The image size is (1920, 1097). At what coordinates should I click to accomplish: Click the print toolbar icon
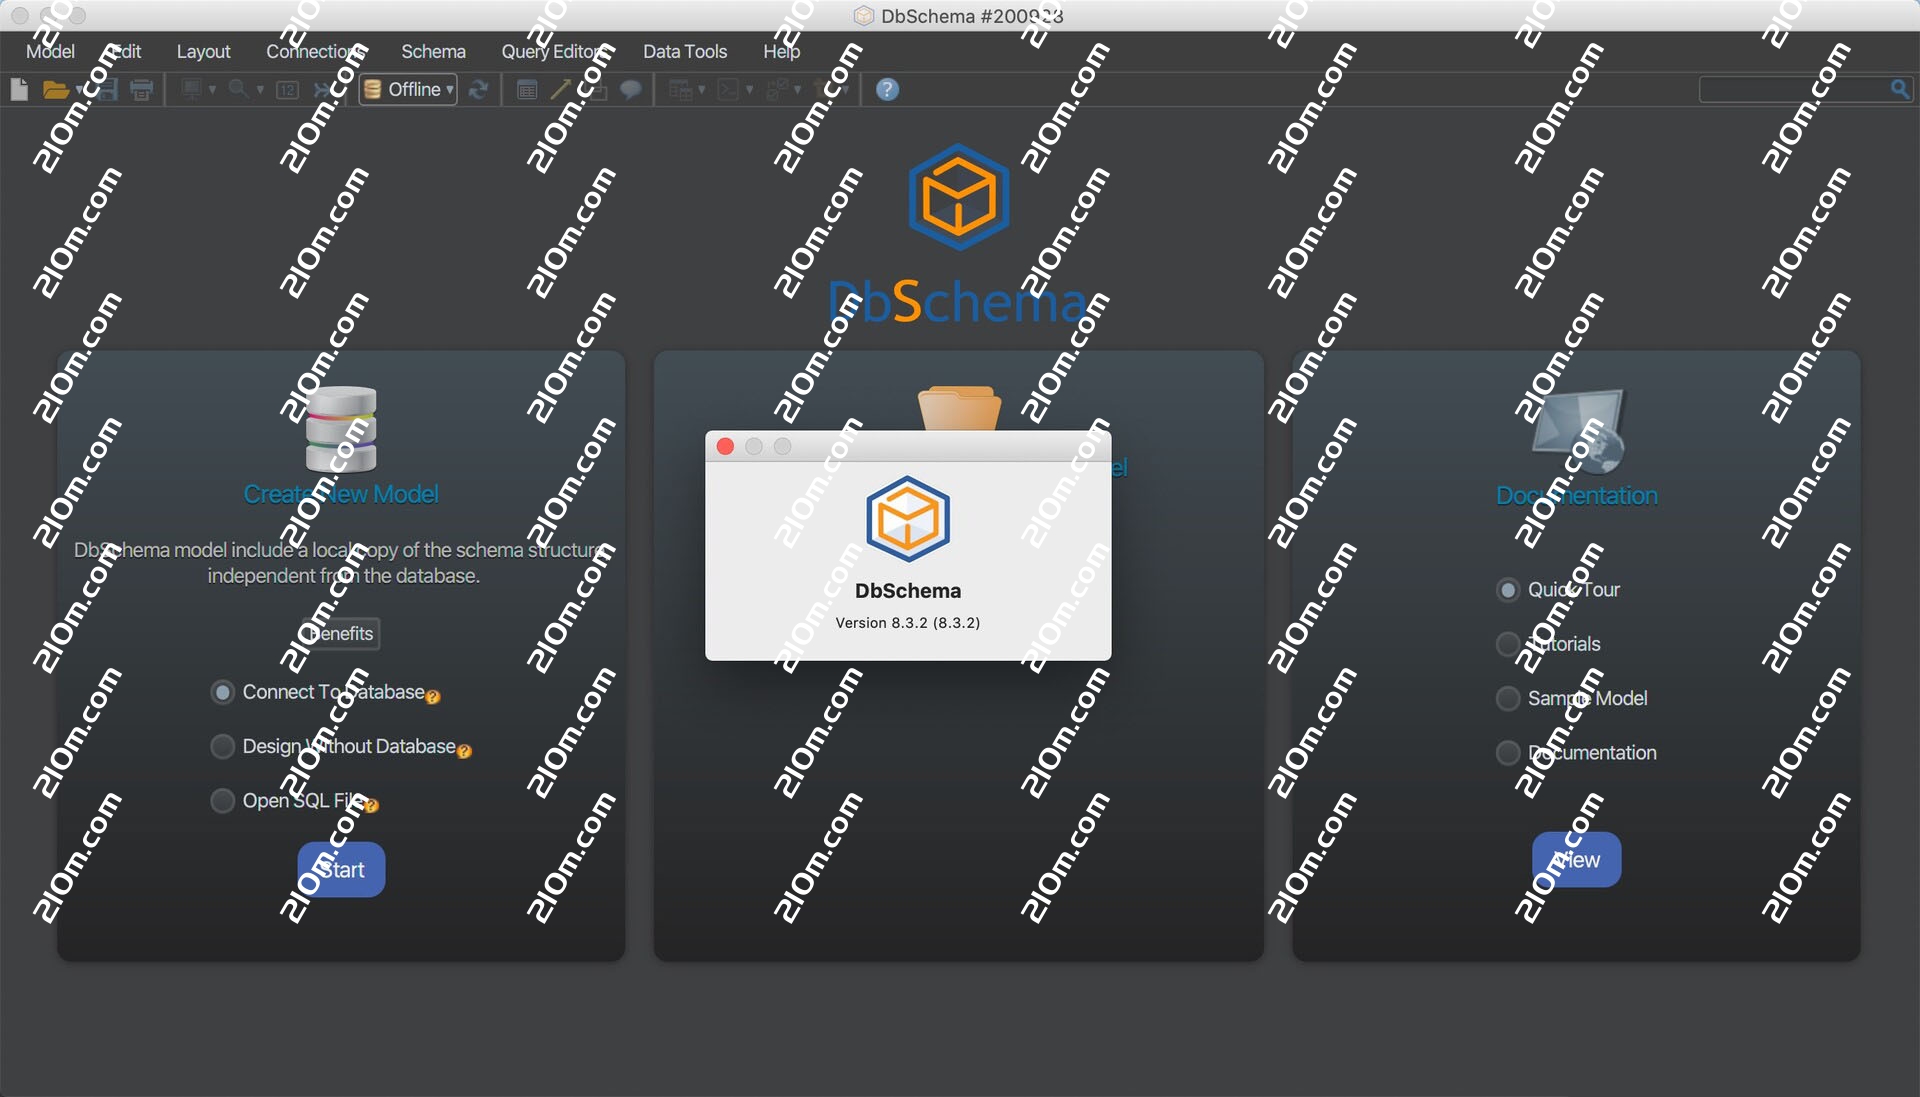click(142, 90)
